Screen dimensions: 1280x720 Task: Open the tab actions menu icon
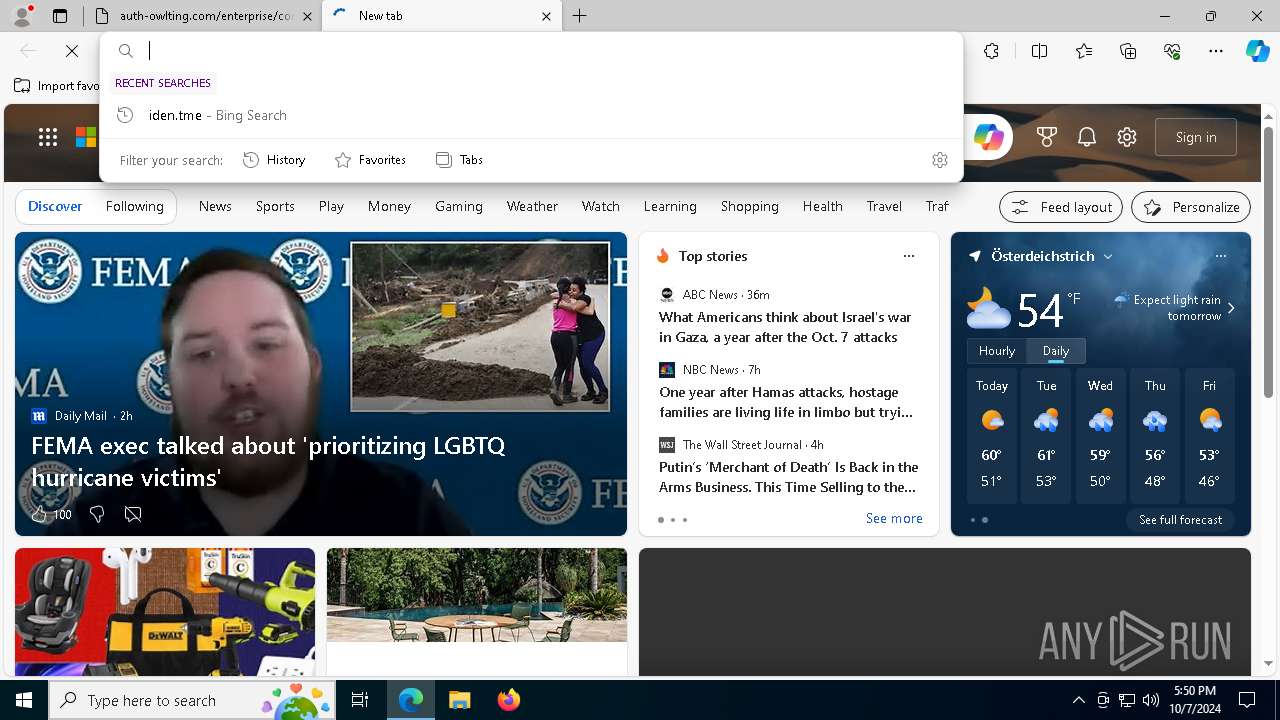pos(60,16)
